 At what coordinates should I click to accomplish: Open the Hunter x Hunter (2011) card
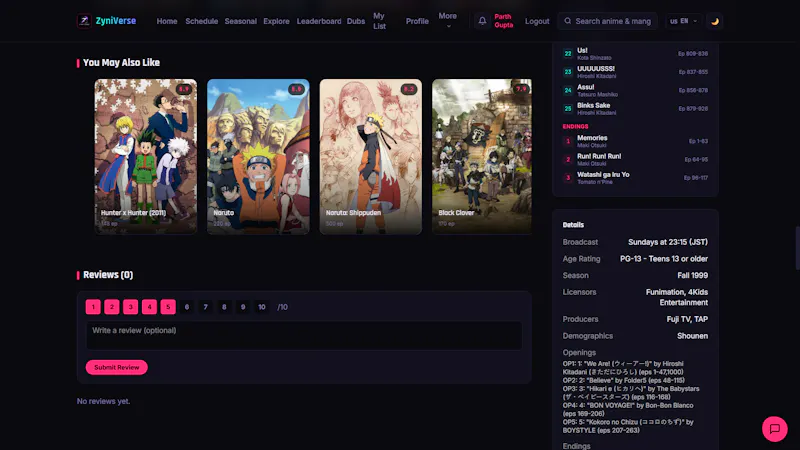click(145, 157)
